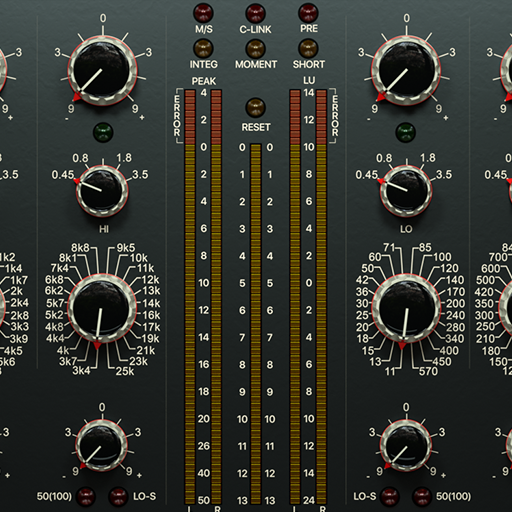Click the LU left meter bar
This screenshot has height=512, width=512.
pyautogui.click(x=295, y=296)
